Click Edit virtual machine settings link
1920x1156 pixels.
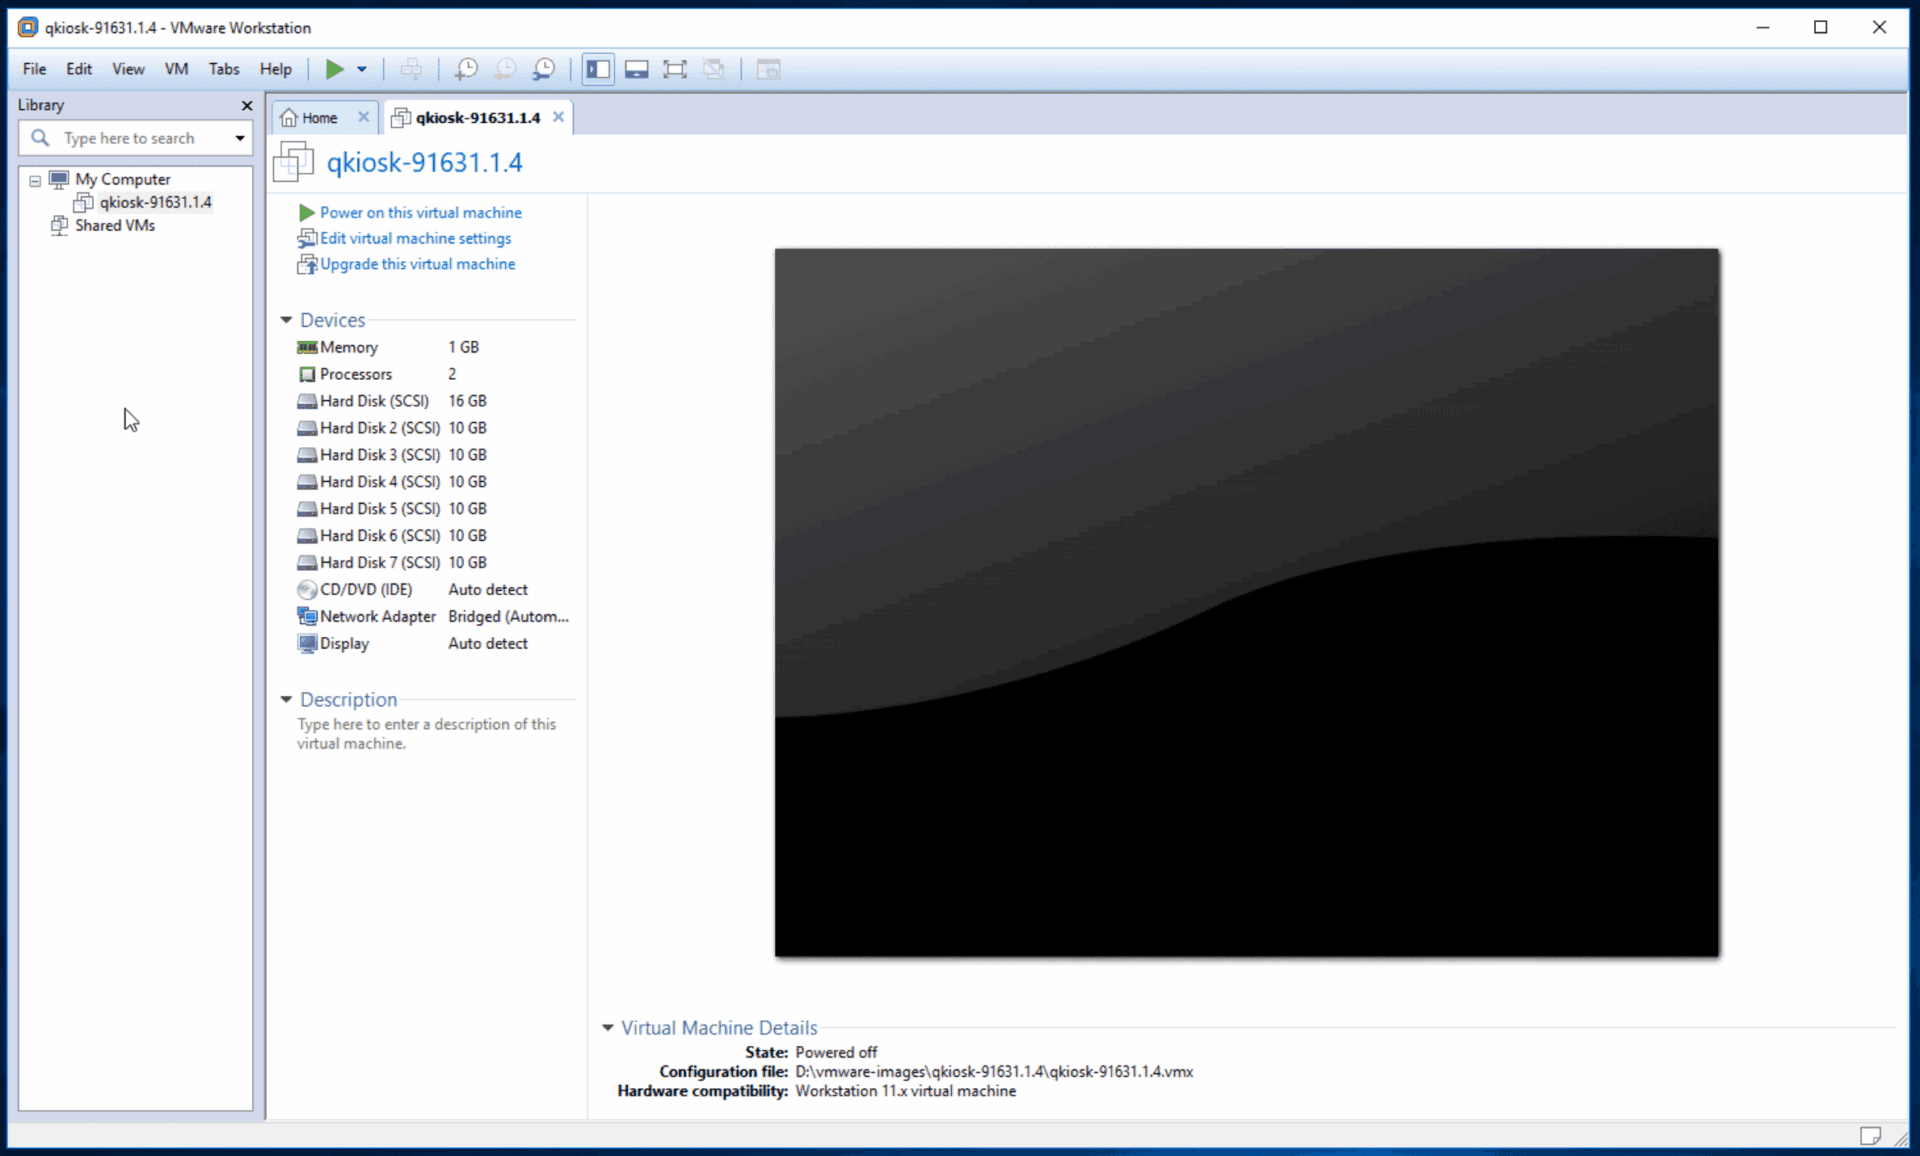pyautogui.click(x=414, y=238)
